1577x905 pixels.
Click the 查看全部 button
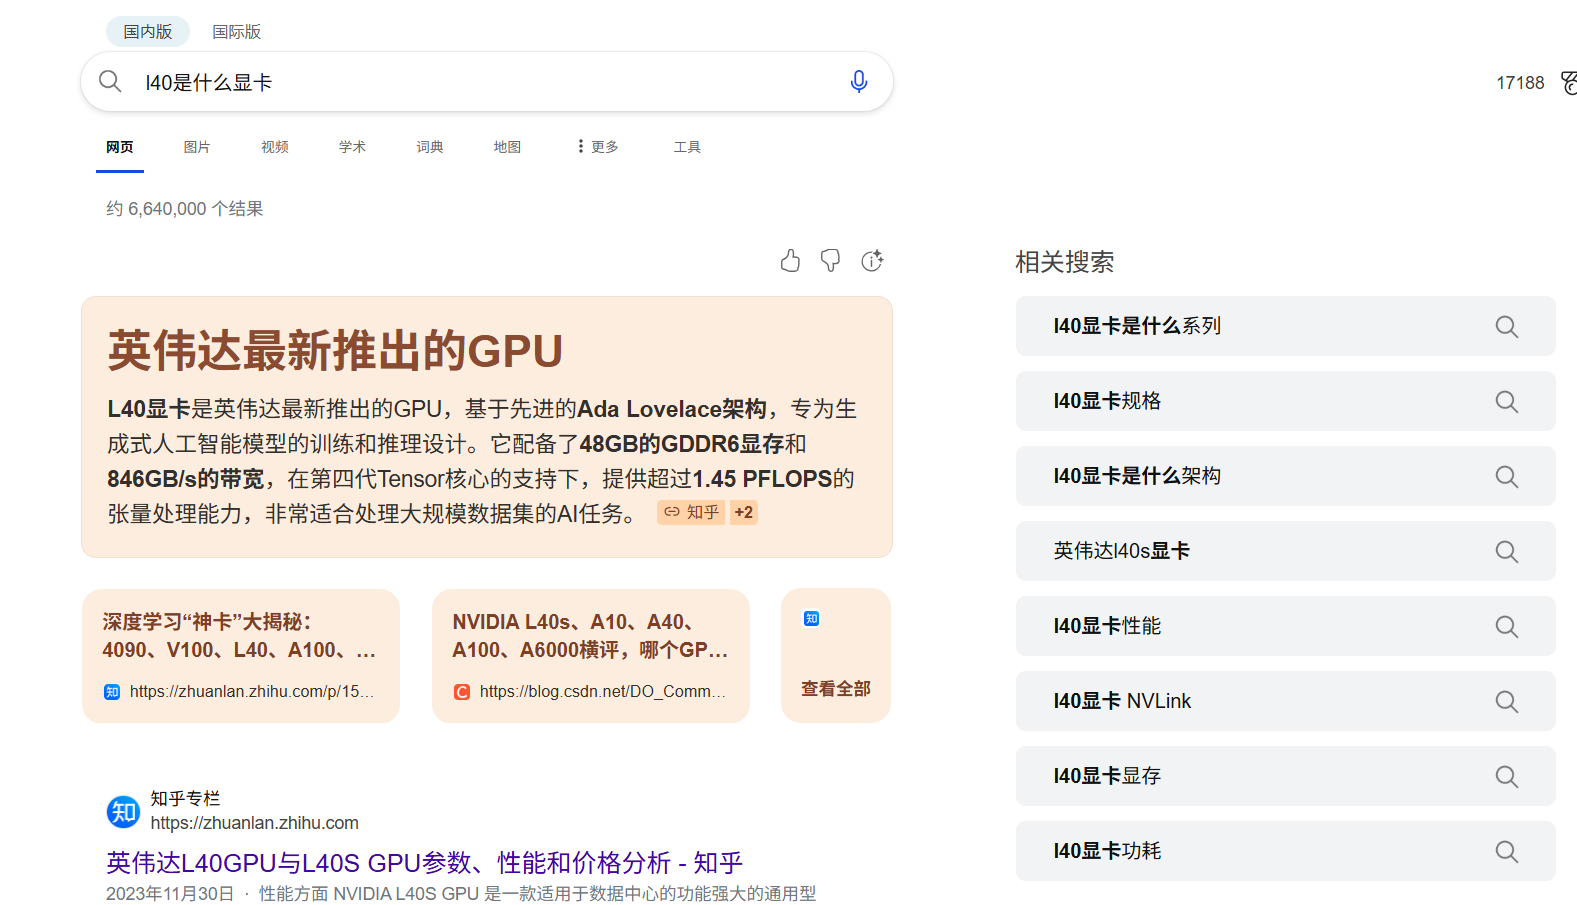tap(836, 689)
